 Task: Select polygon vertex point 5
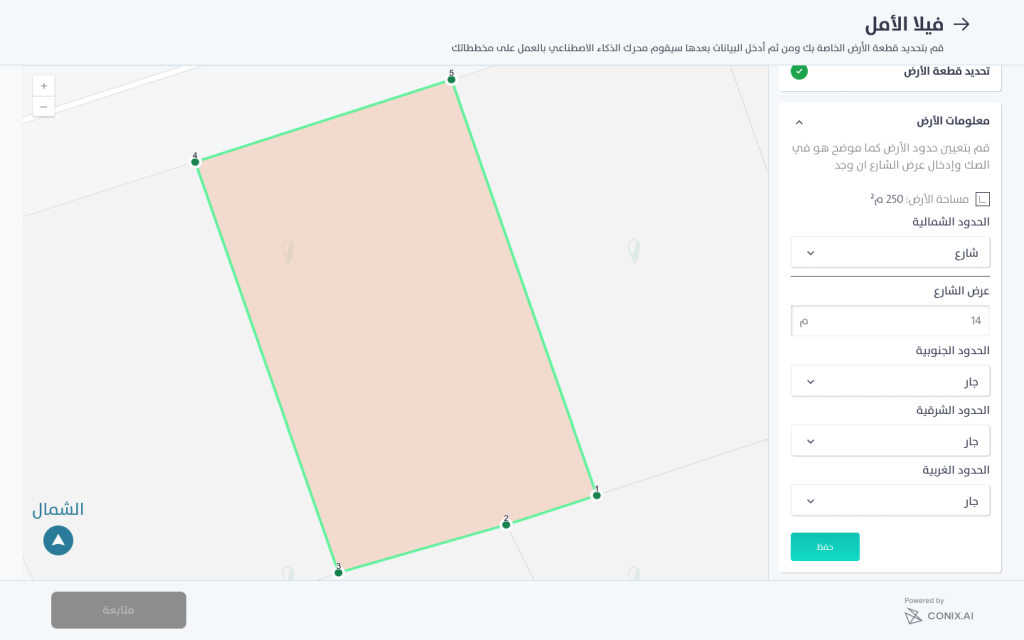pos(451,80)
